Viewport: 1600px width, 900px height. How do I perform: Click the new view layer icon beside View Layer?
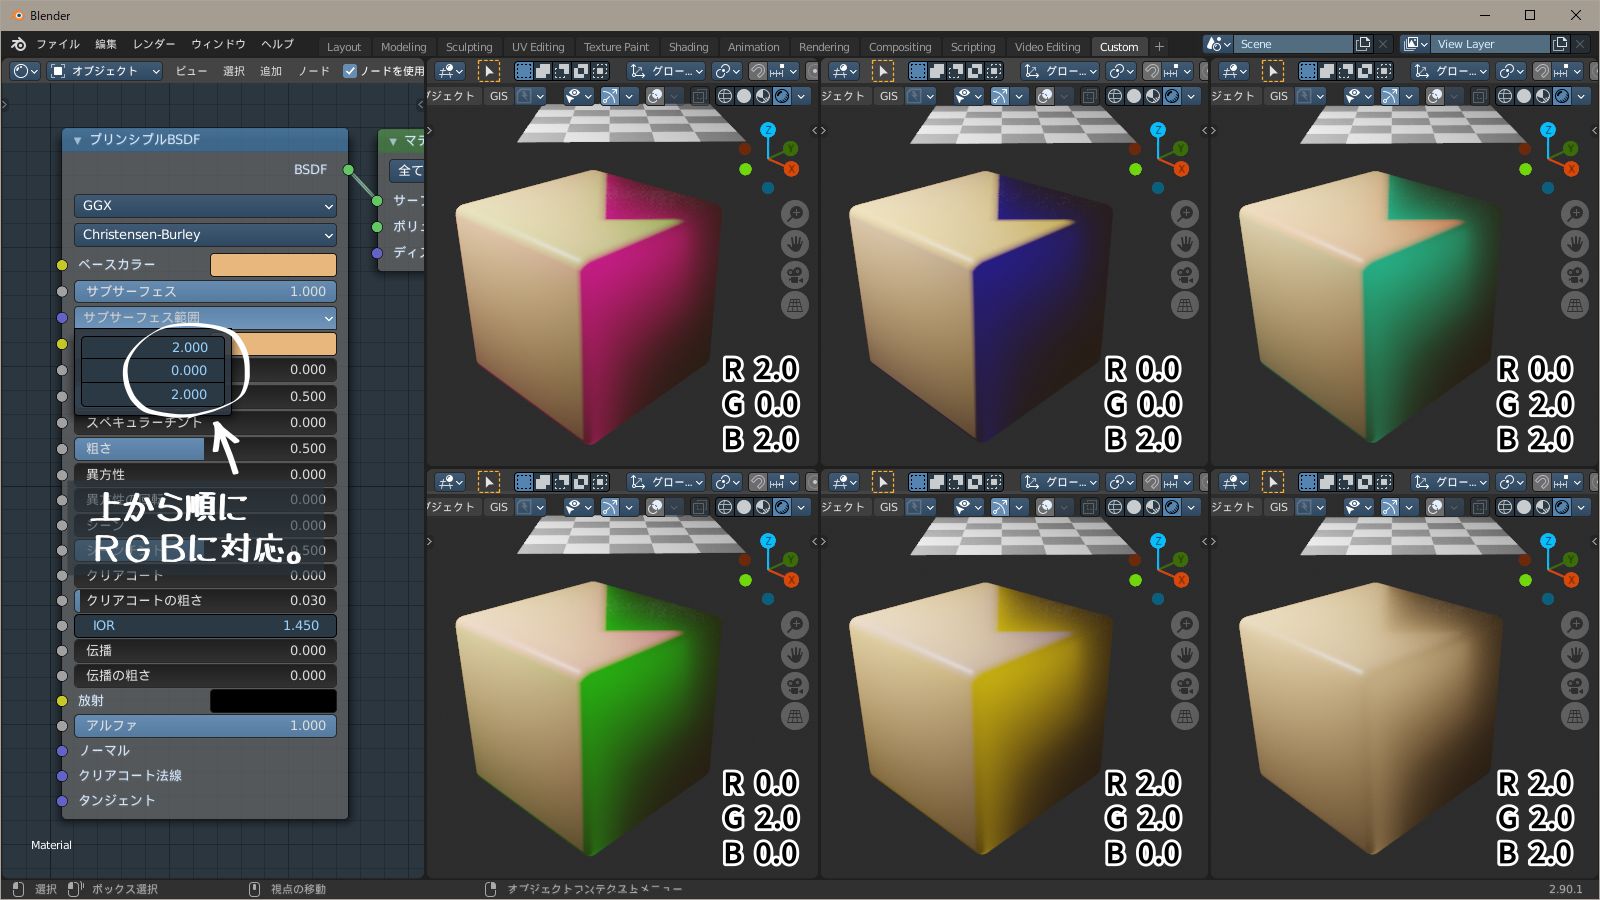[1559, 44]
